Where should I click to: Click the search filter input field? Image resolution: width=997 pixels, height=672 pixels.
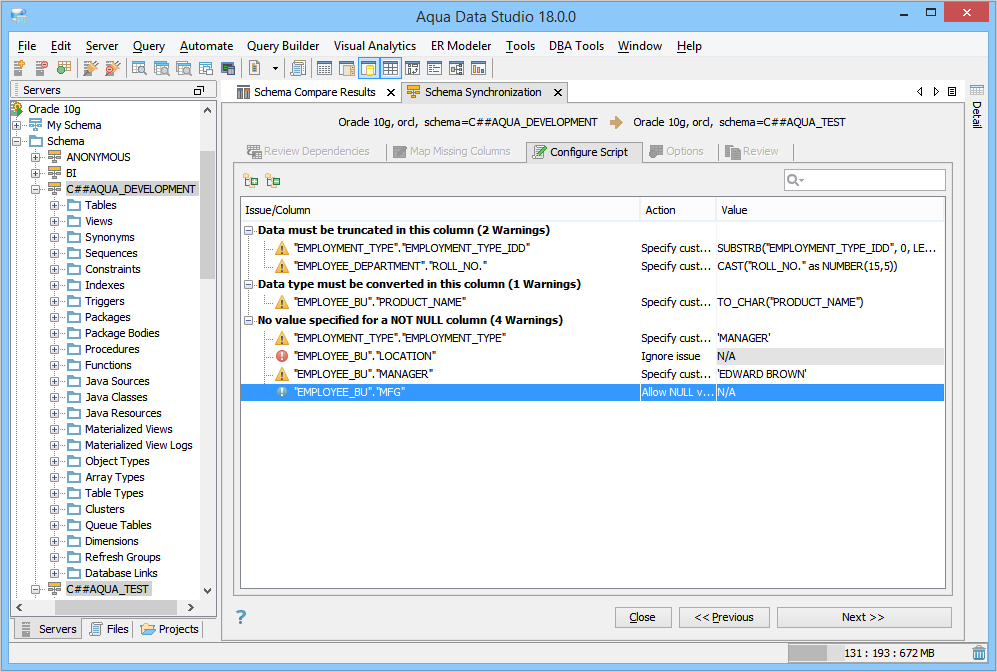tap(865, 180)
